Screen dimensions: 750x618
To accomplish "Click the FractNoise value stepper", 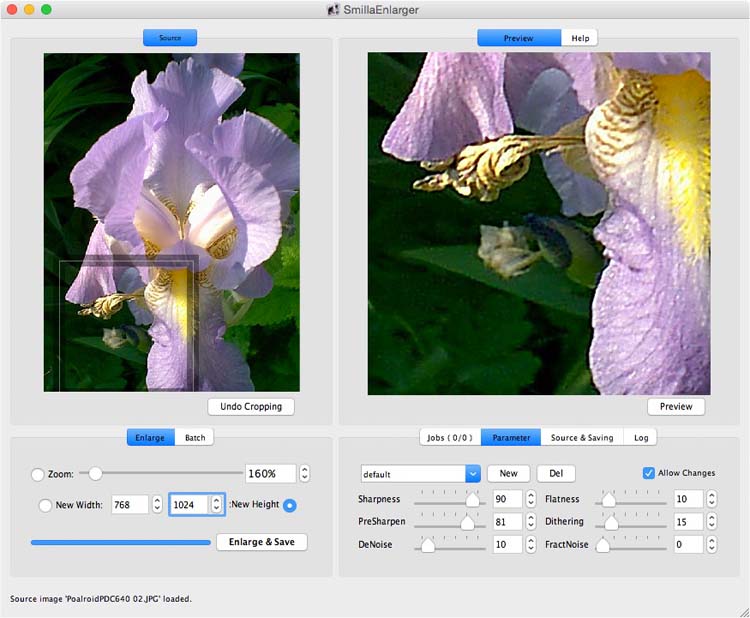I will coord(711,545).
